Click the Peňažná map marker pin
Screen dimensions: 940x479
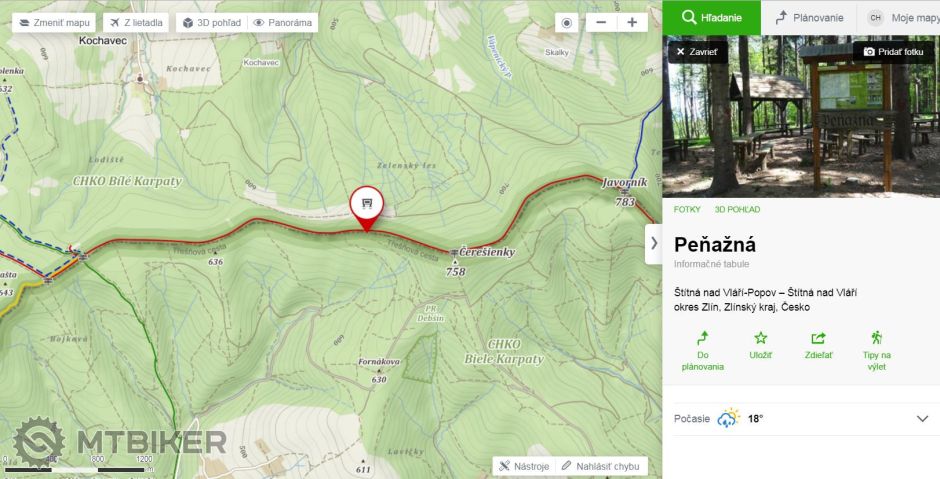pyautogui.click(x=367, y=205)
